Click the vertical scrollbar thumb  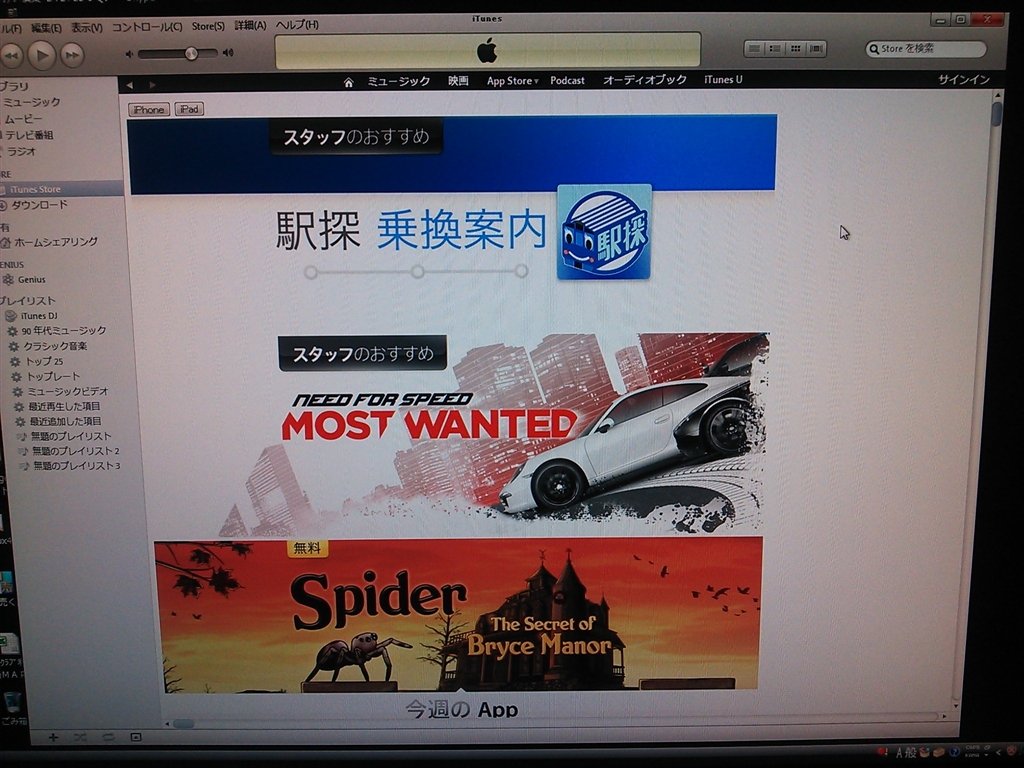tap(997, 114)
